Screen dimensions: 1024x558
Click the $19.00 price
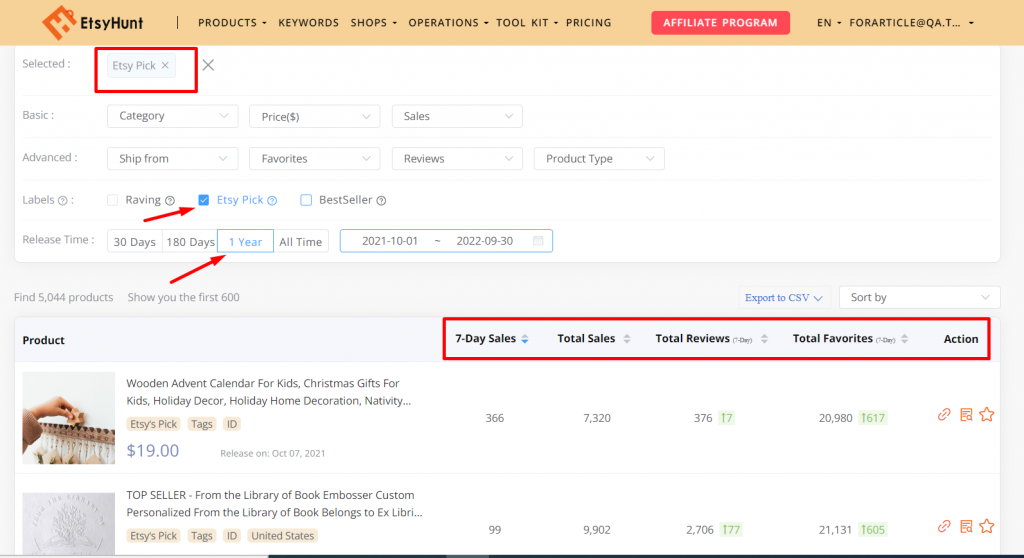point(152,451)
